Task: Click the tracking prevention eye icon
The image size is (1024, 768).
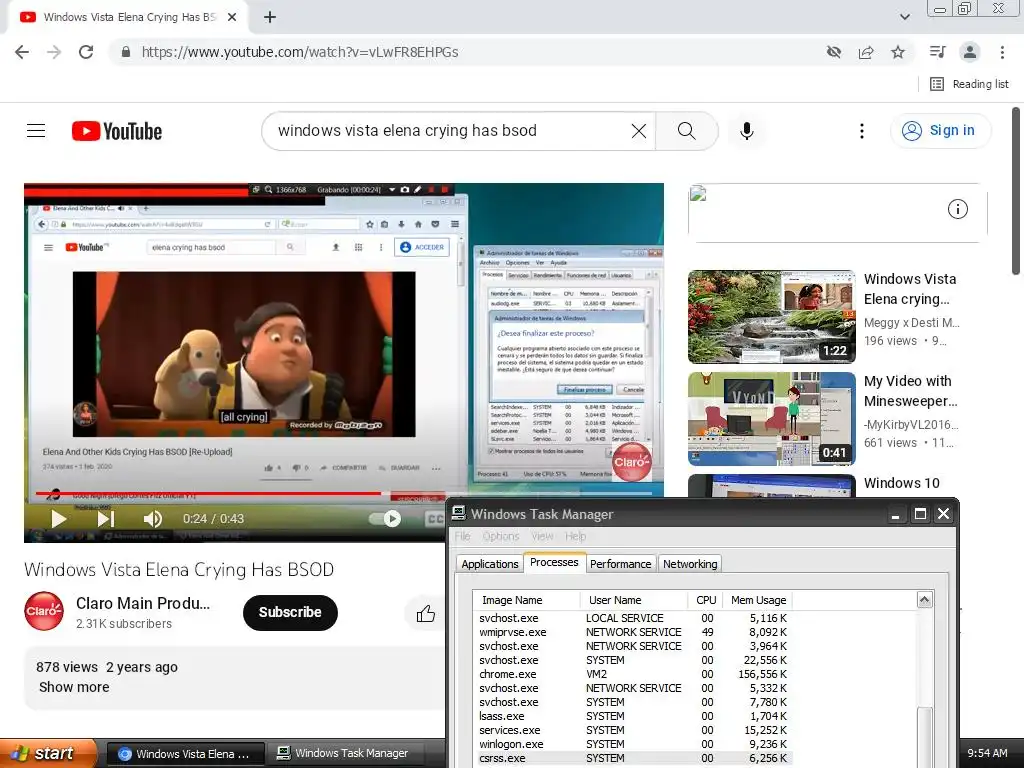Action: [x=833, y=52]
